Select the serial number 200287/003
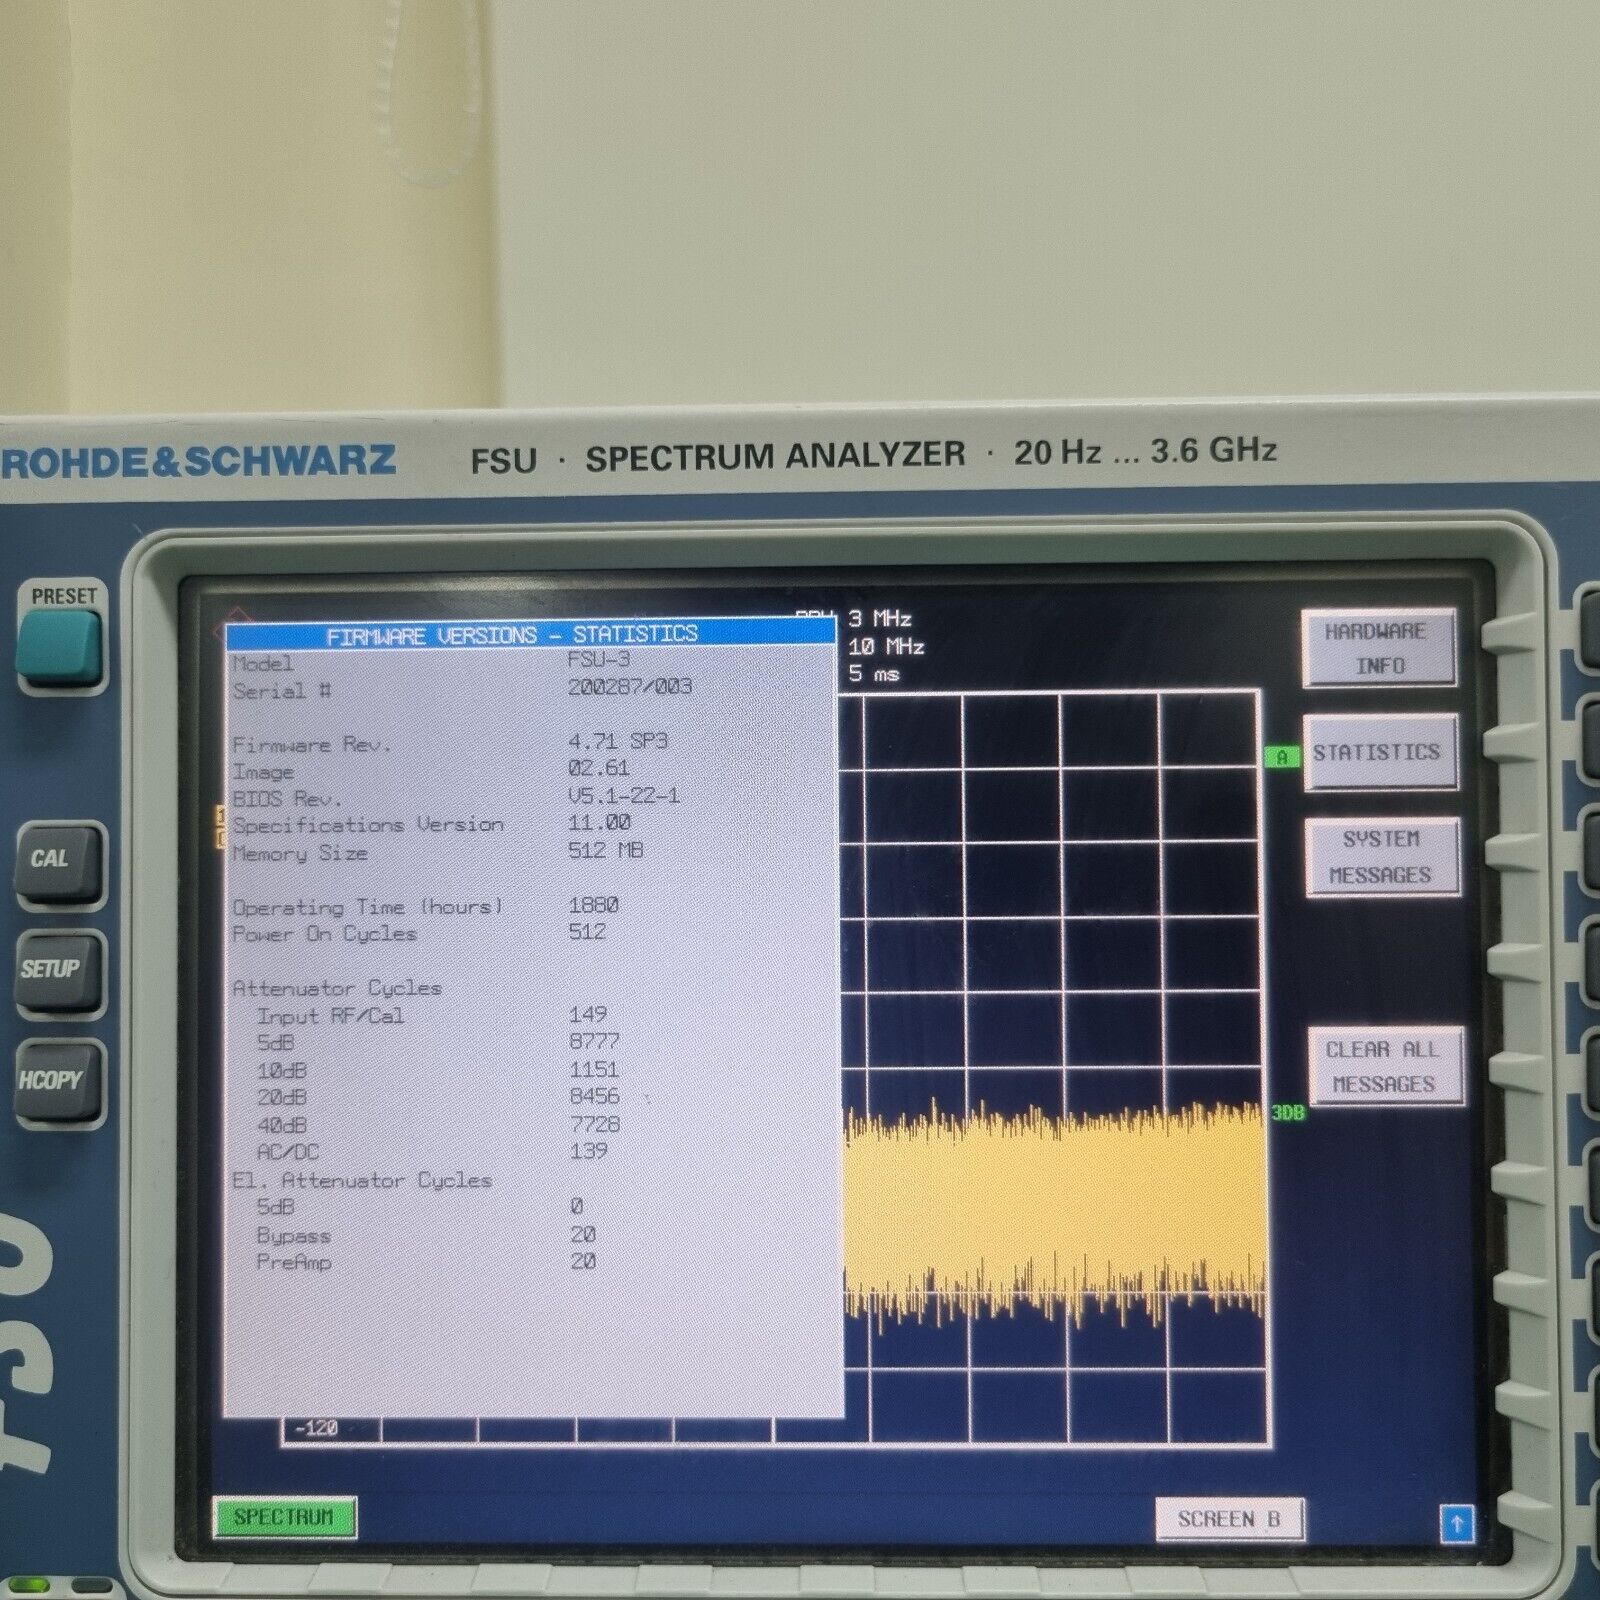This screenshot has width=1600, height=1600. click(x=629, y=687)
